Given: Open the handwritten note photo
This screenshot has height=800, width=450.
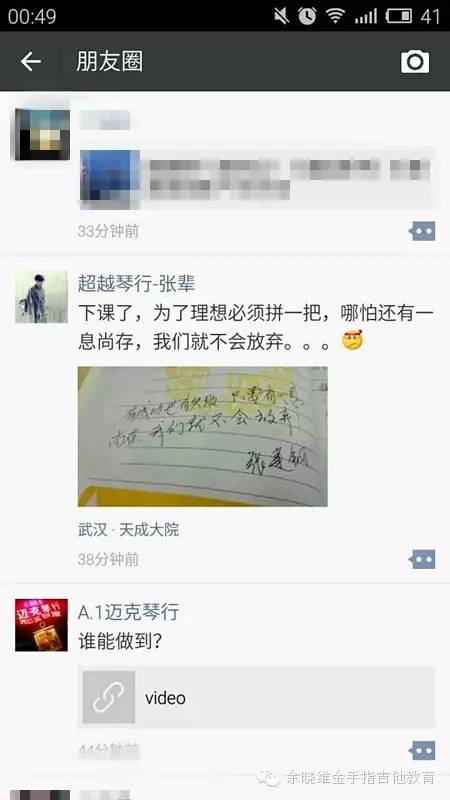Looking at the screenshot, I should click(203, 436).
